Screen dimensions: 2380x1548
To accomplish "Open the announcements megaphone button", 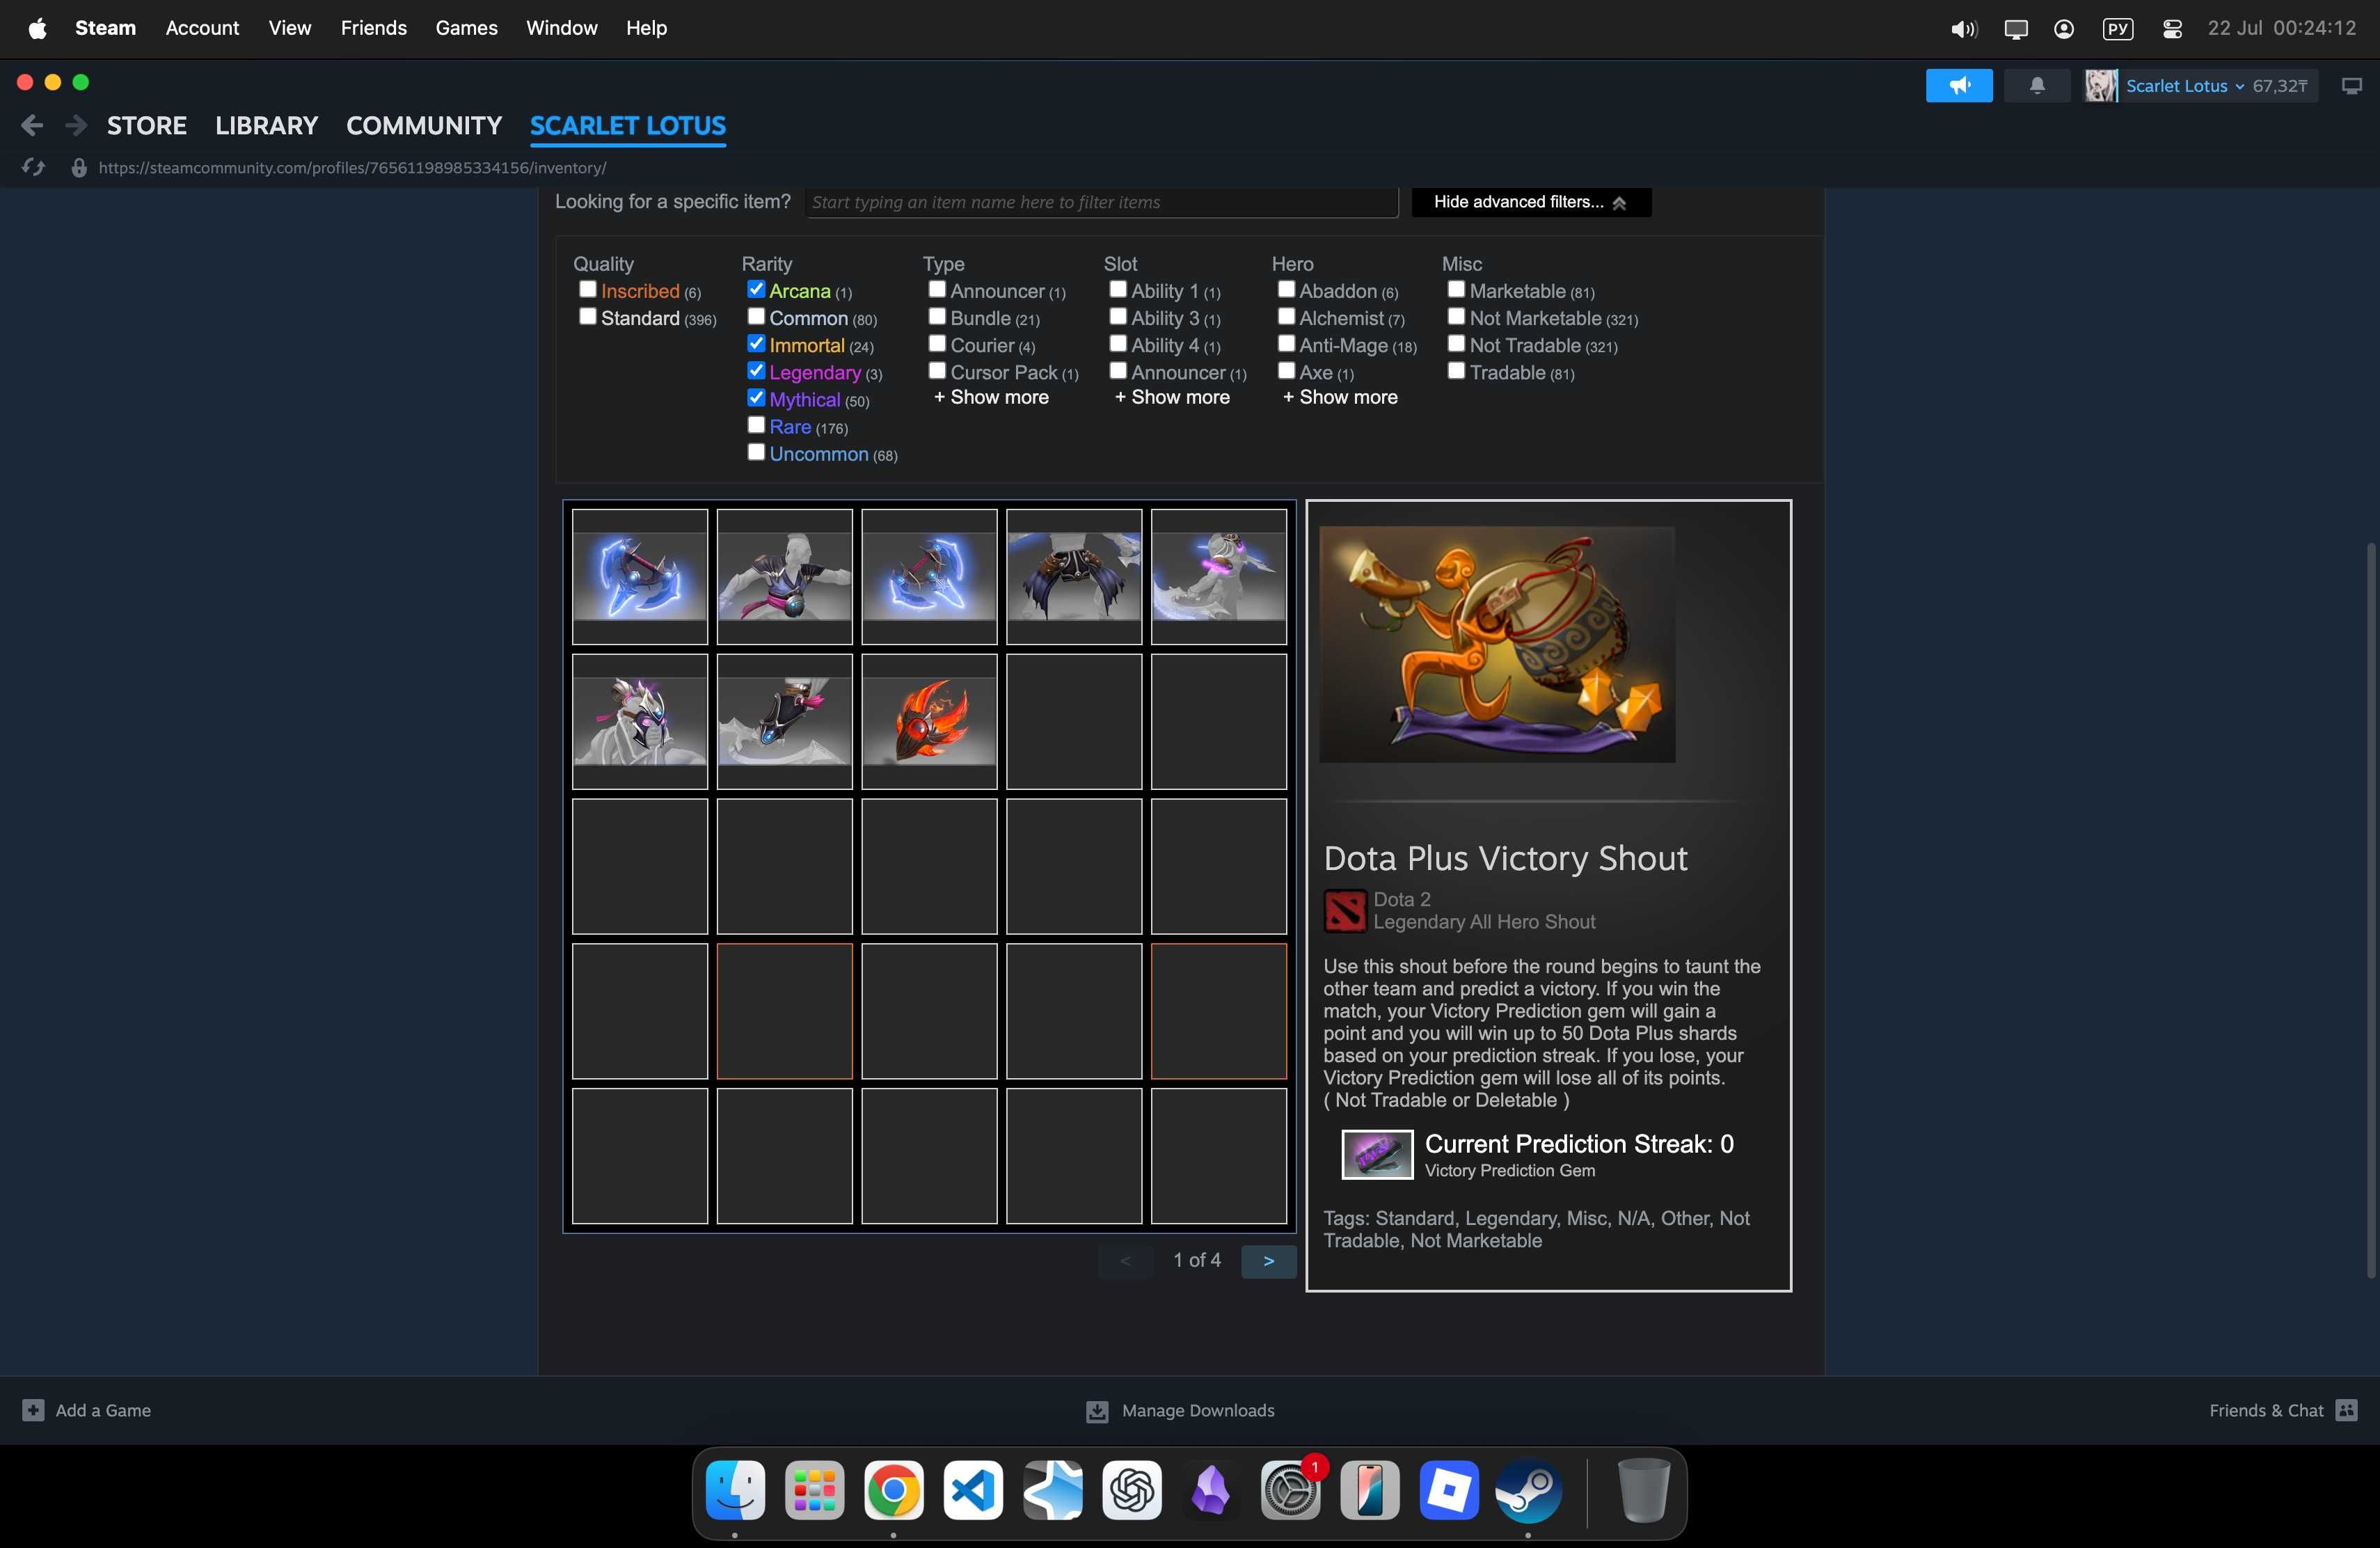I will click(x=1959, y=86).
